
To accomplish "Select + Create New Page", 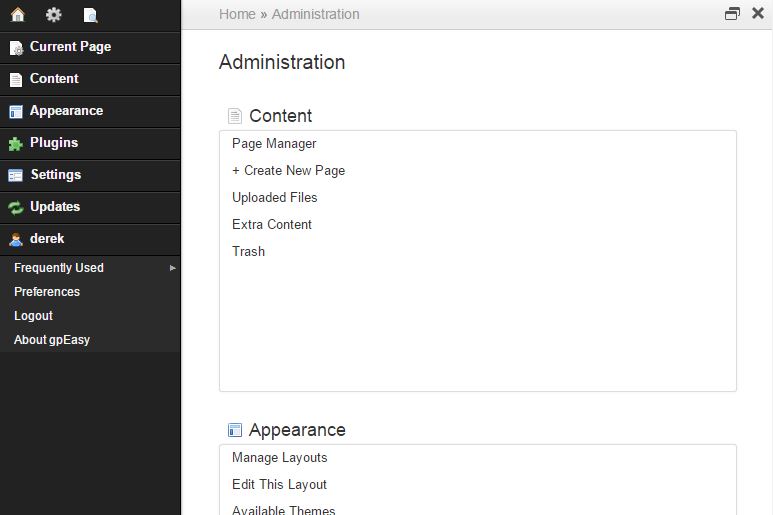I will (x=288, y=171).
